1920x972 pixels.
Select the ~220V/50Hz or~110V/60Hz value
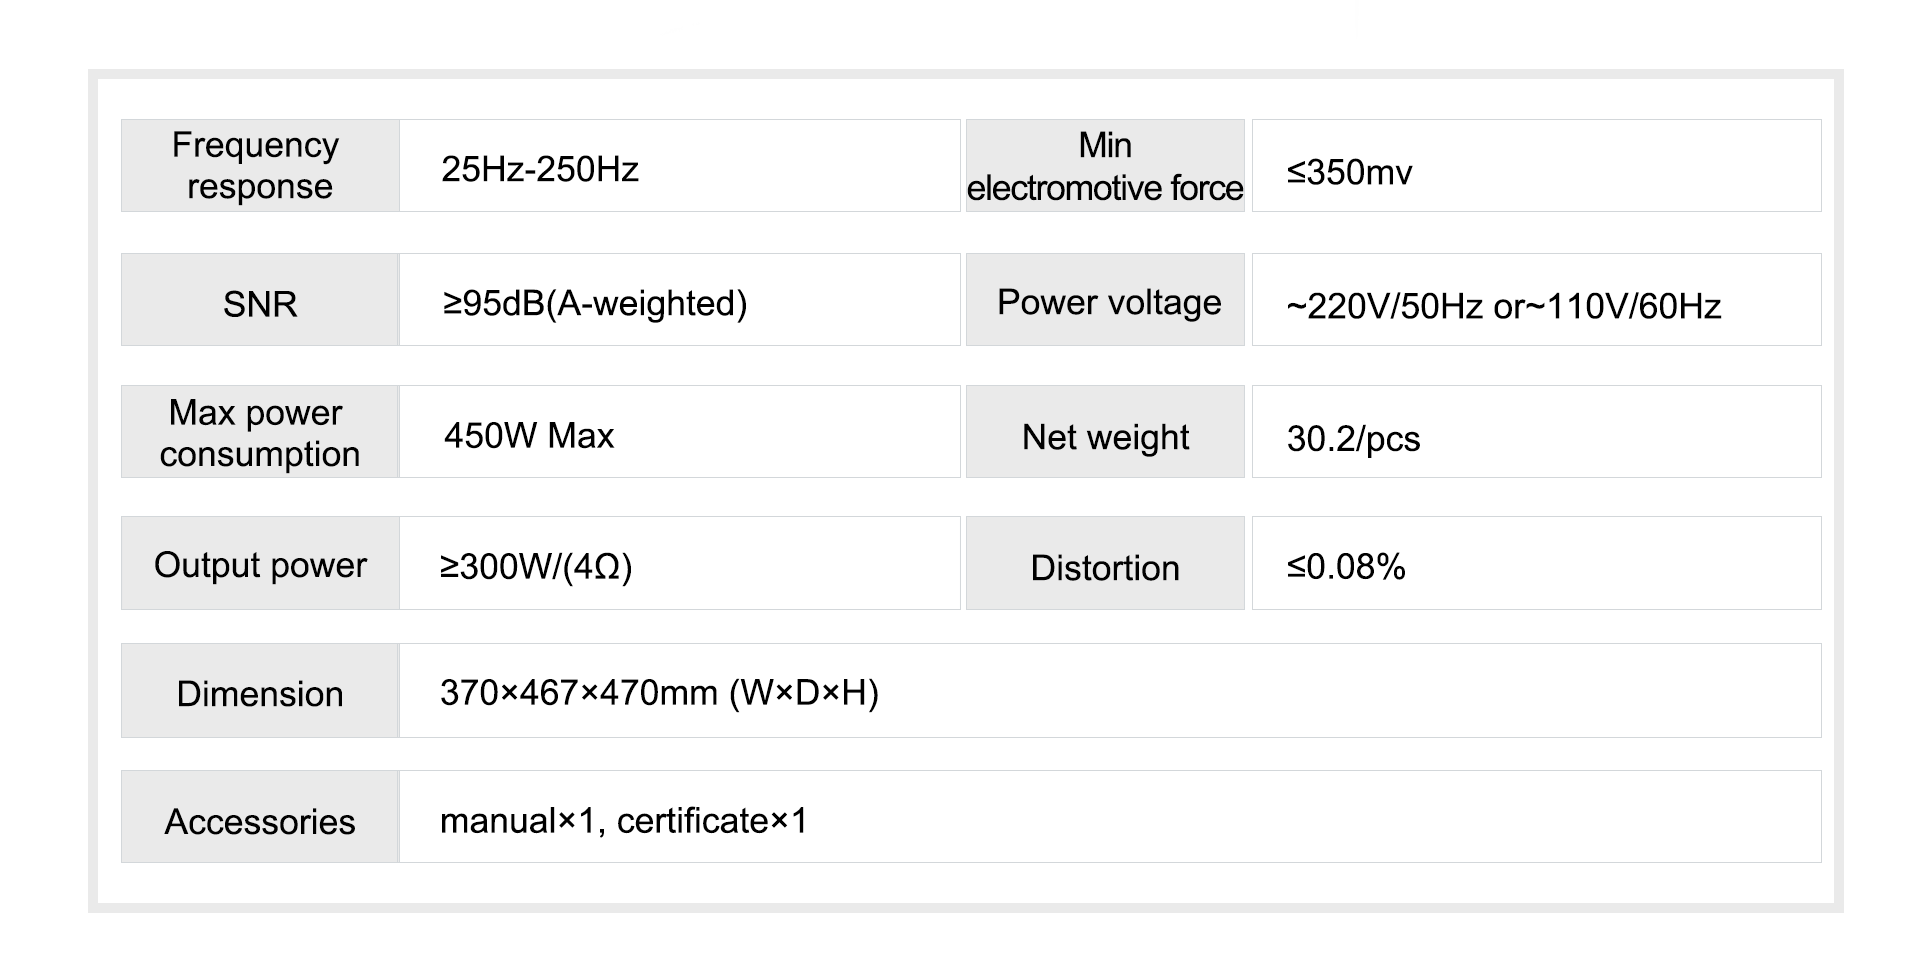(1503, 306)
